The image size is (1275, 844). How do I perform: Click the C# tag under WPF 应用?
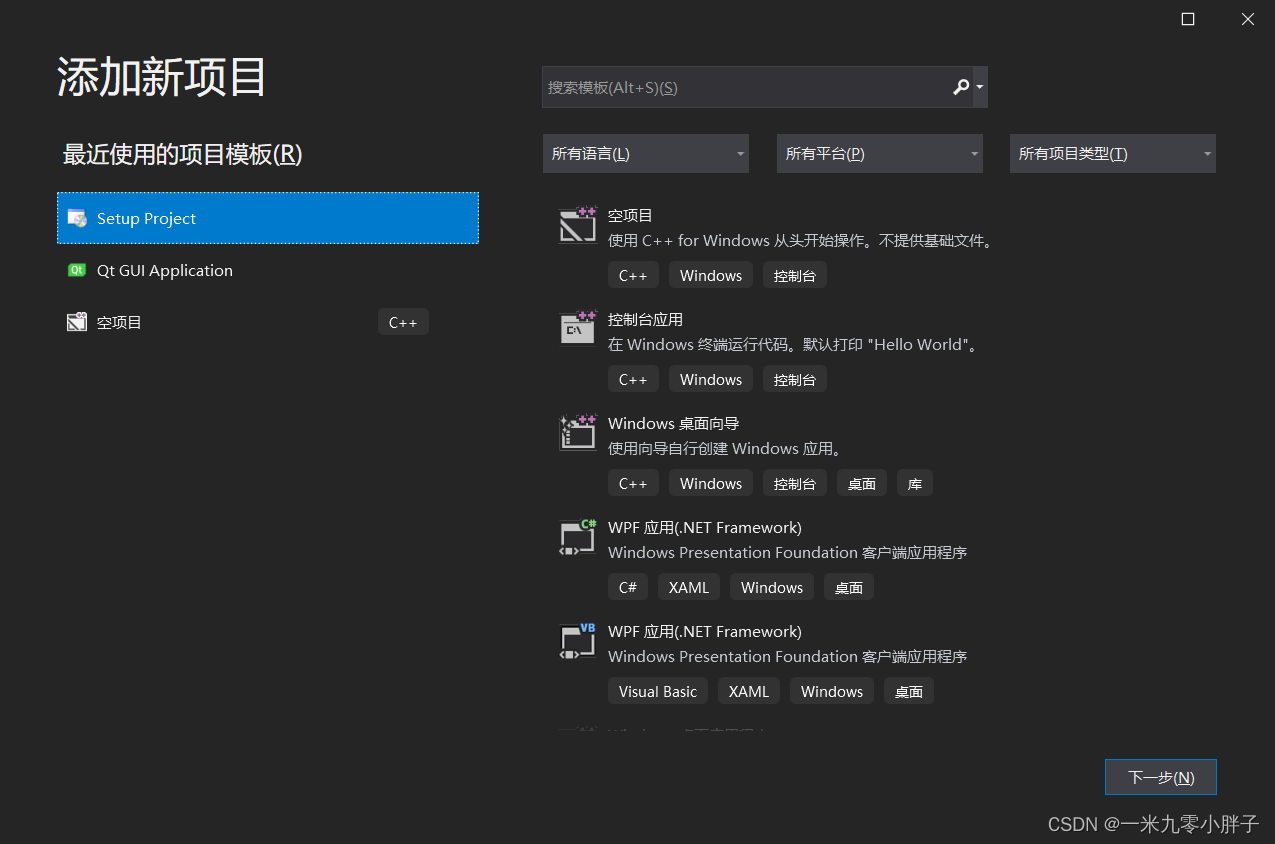point(628,587)
